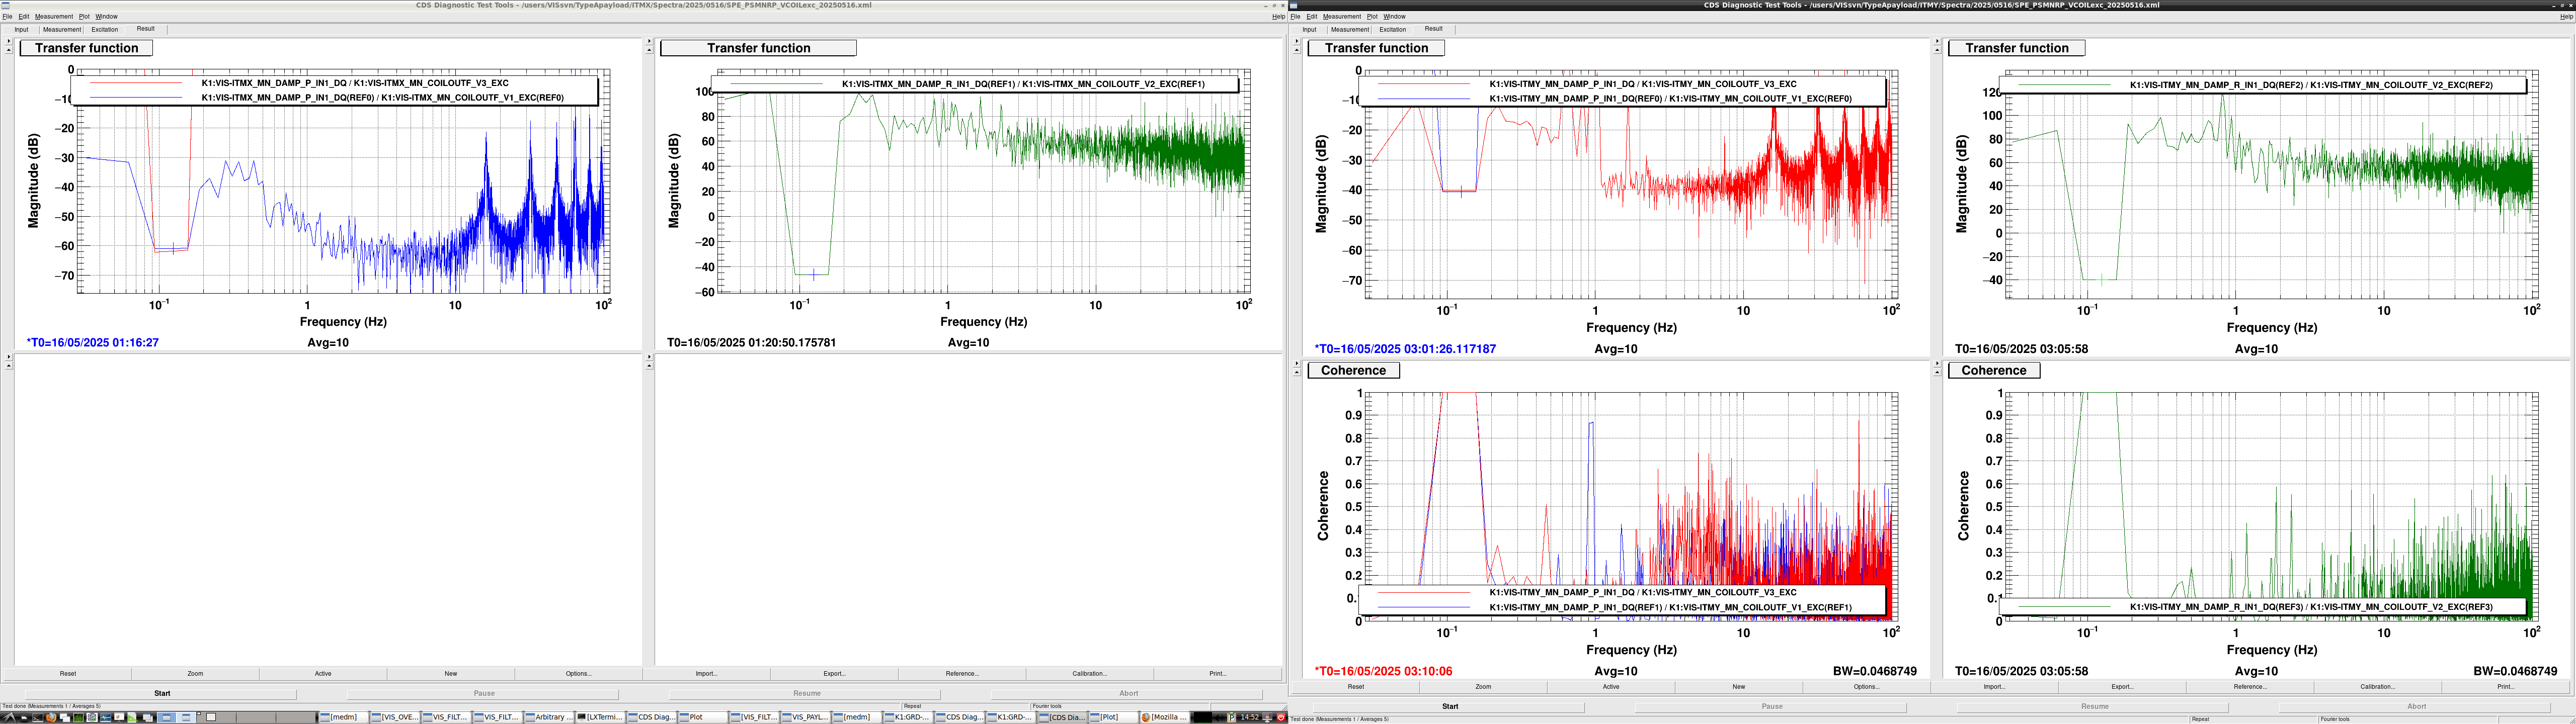Switch to Excitation tab in ITMY window
Viewport: 2576px width, 724px height.
pos(1393,29)
